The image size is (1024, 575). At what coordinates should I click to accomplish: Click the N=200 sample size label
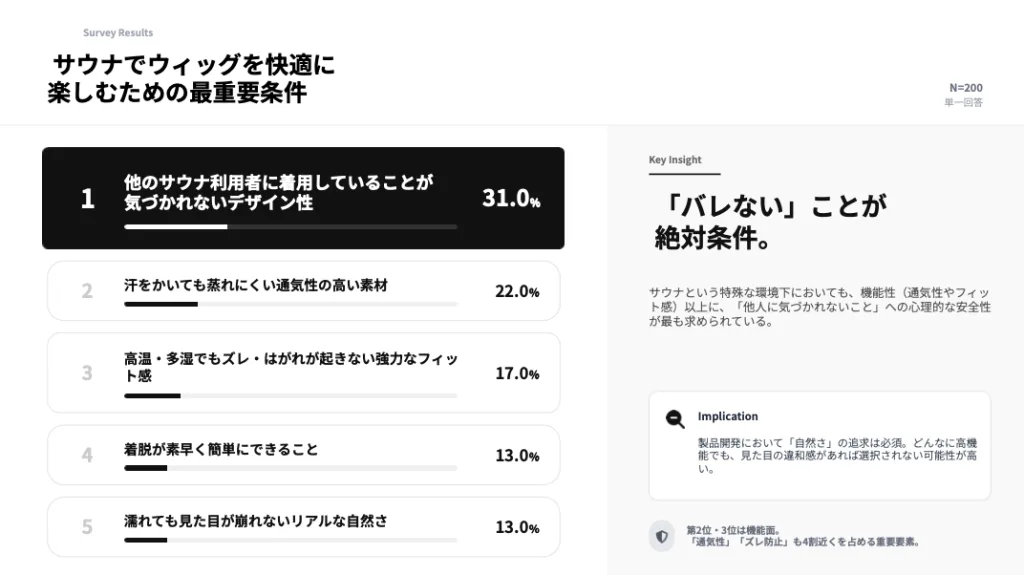click(965, 88)
